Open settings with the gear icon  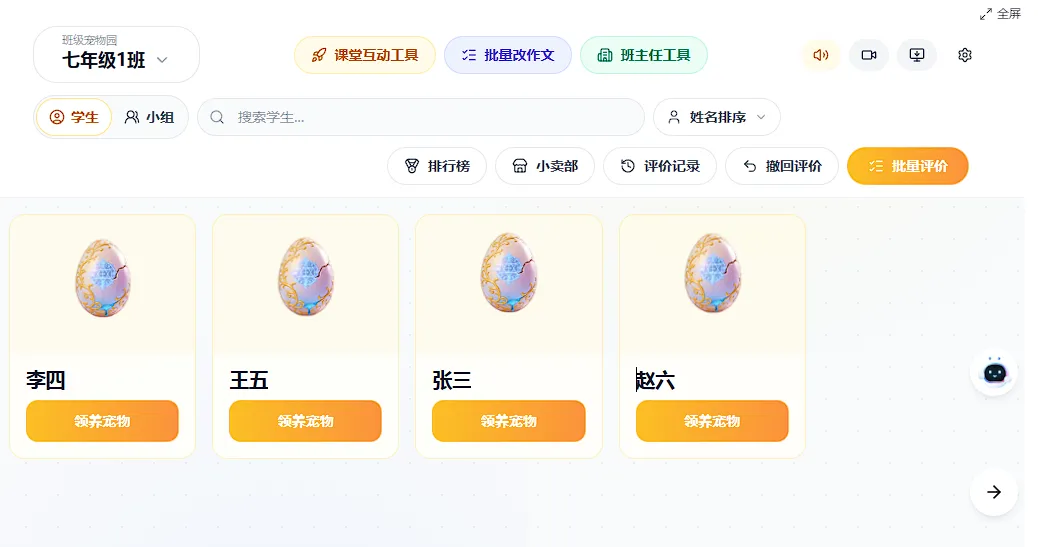[x=965, y=55]
